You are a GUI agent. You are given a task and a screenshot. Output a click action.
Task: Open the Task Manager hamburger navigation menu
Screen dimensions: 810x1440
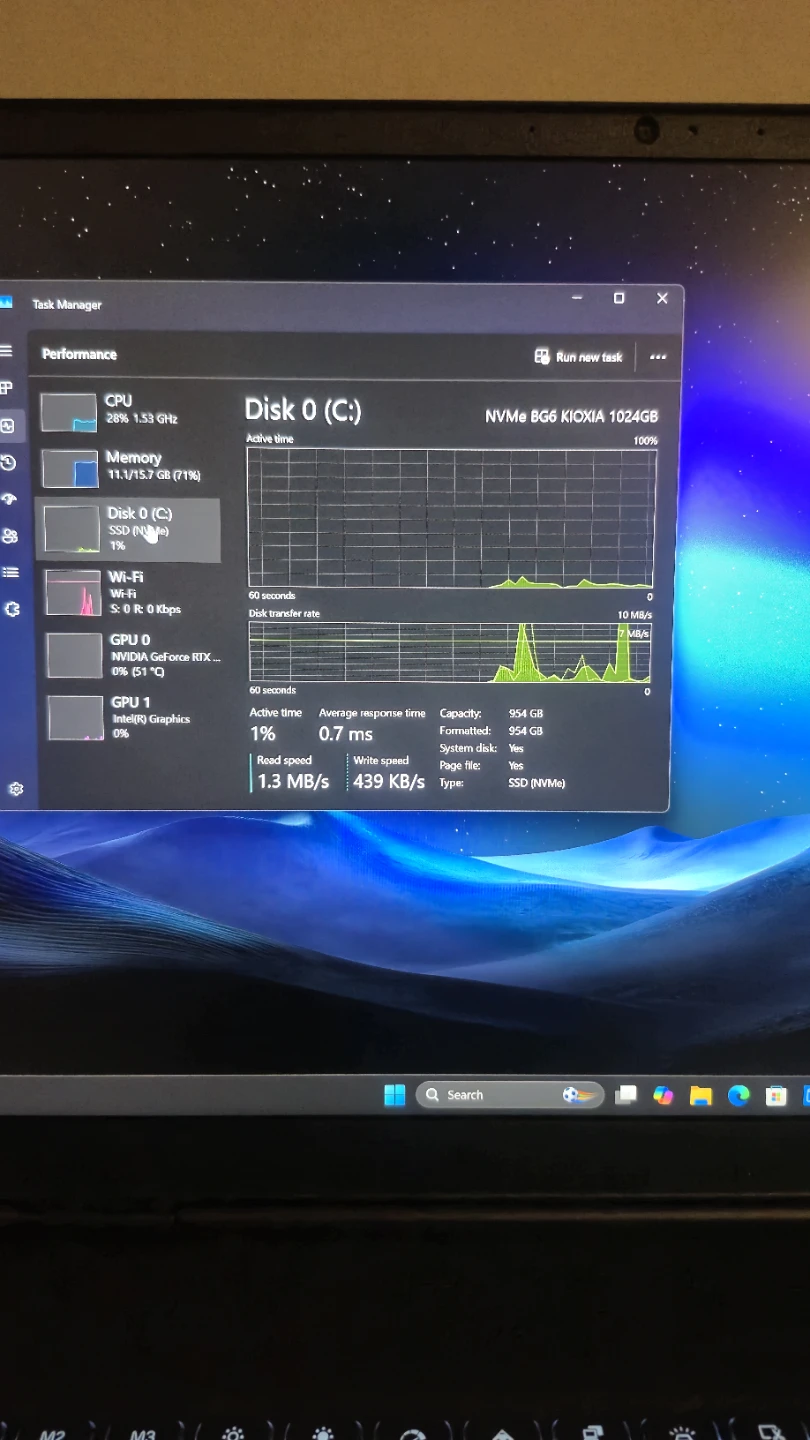pyautogui.click(x=6, y=351)
